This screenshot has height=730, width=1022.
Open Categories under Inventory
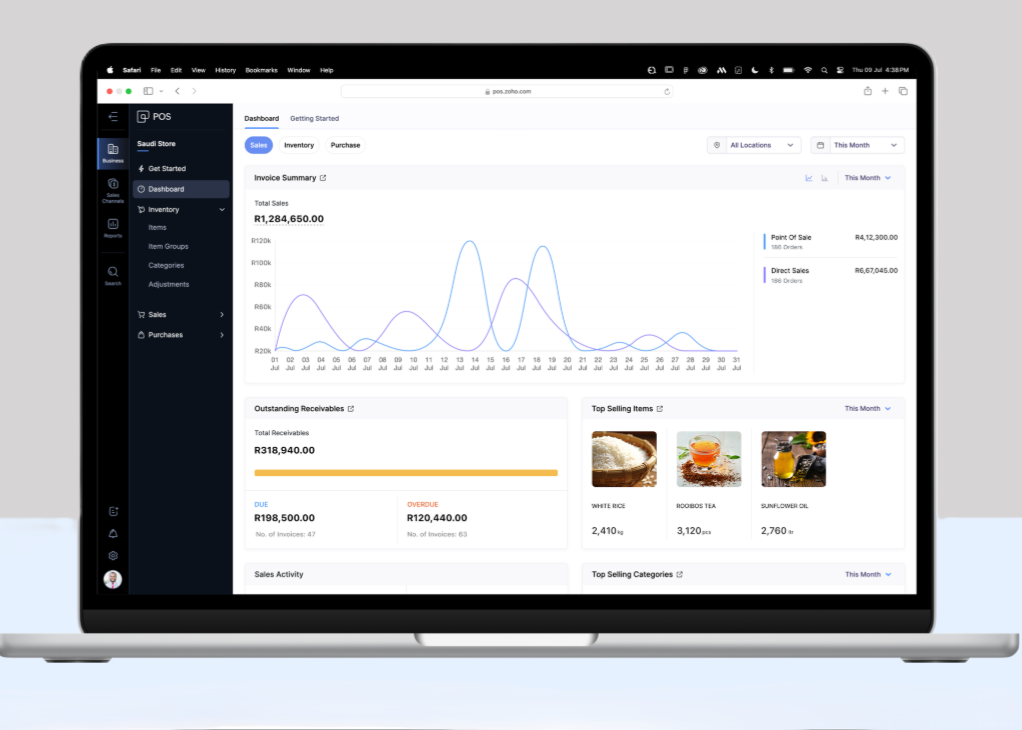click(x=166, y=265)
